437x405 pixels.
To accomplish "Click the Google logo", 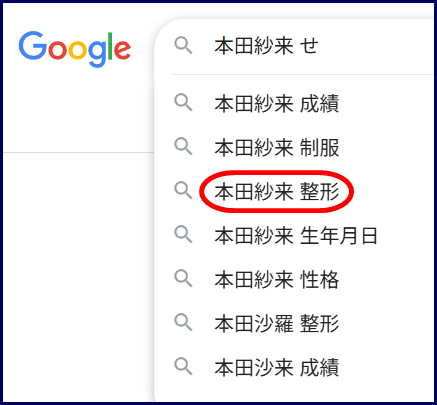I will pos(75,49).
